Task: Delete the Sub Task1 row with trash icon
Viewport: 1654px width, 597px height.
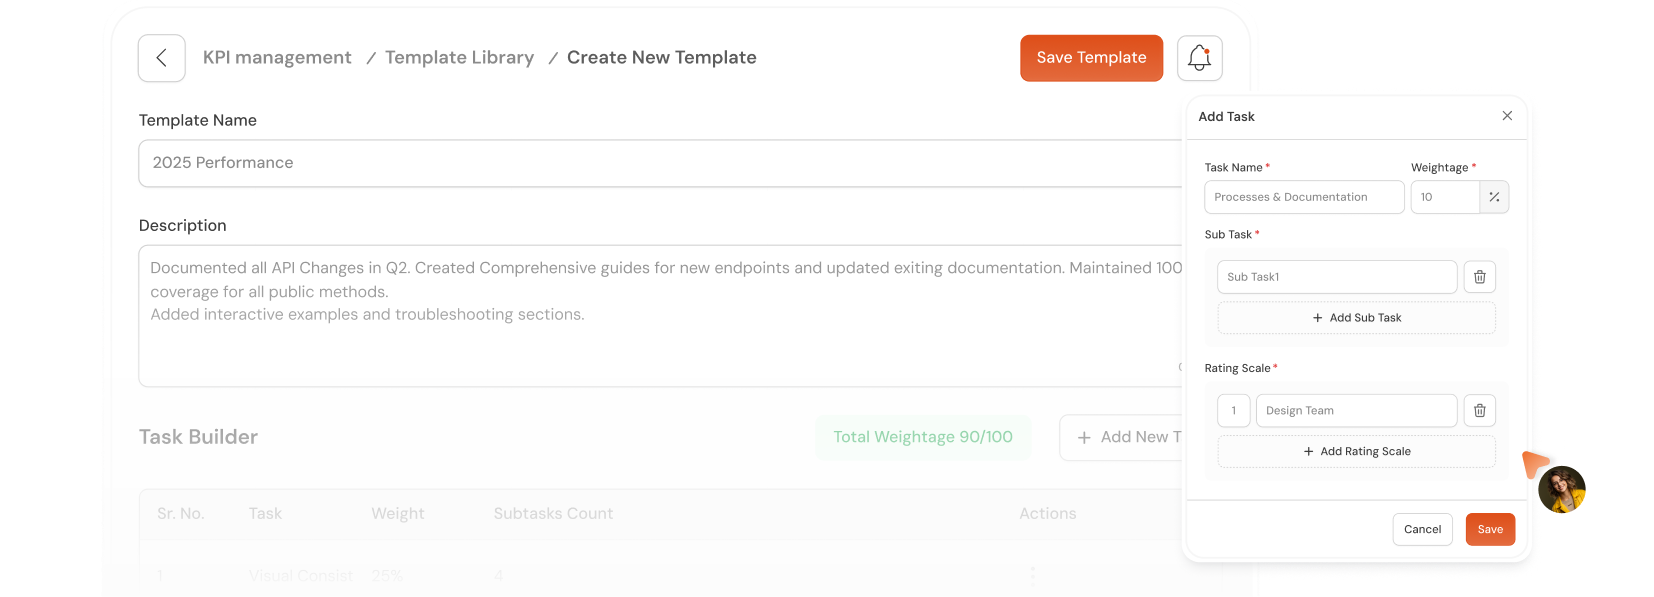Action: 1479,277
